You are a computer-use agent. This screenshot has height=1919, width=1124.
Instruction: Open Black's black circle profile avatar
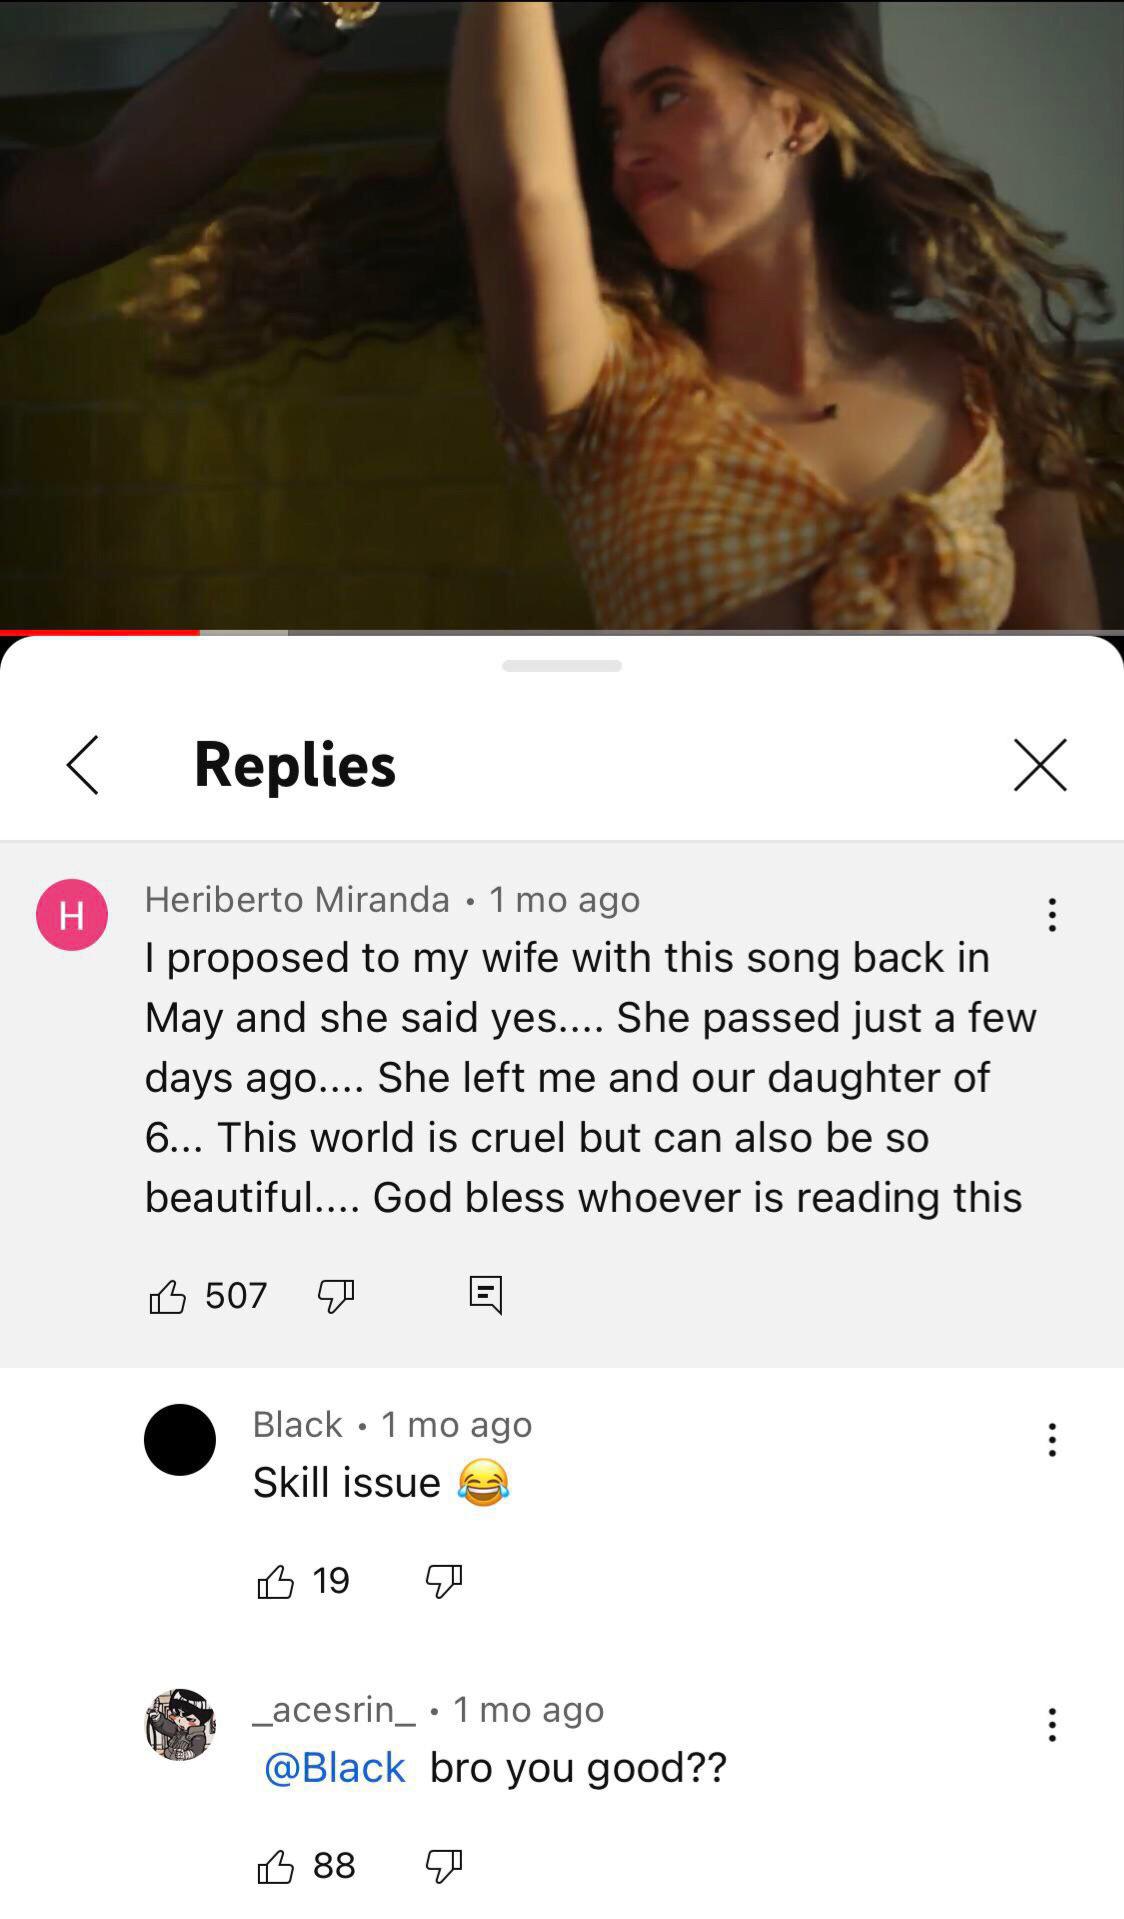[x=180, y=1440]
